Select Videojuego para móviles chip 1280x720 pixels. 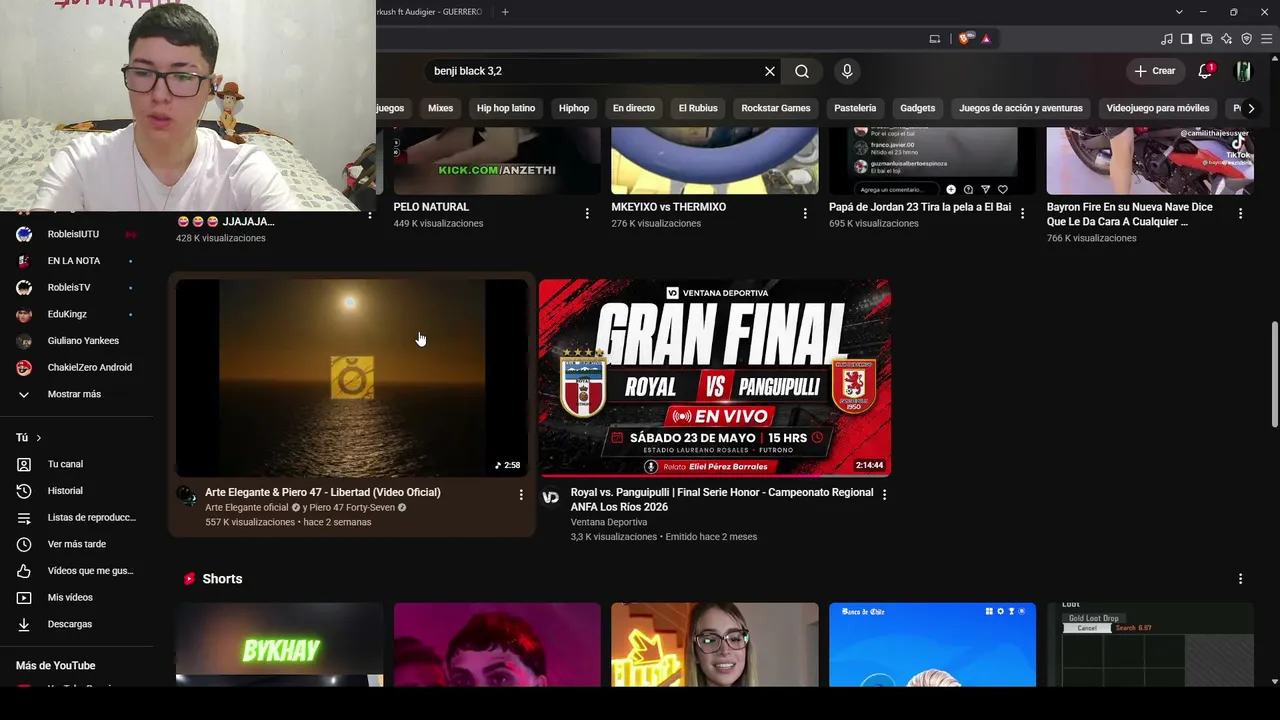pyautogui.click(x=1158, y=108)
